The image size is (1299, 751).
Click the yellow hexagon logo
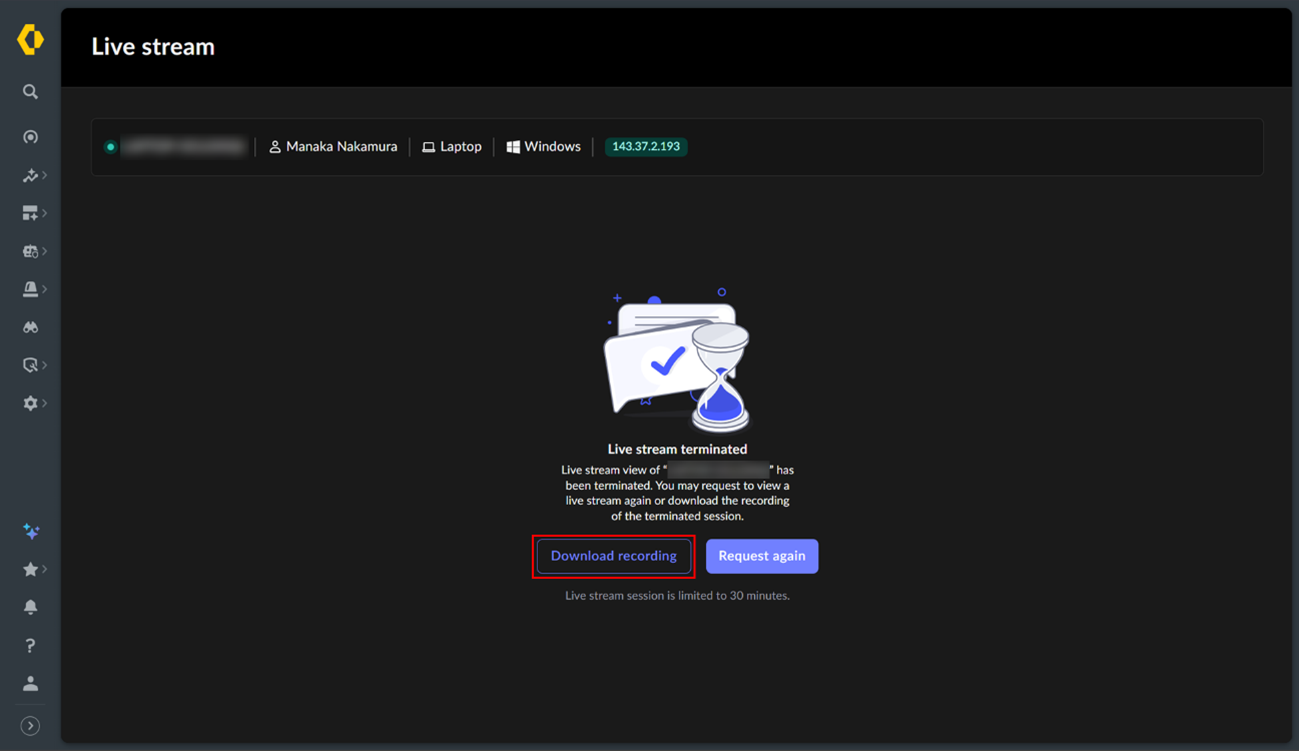(30, 40)
